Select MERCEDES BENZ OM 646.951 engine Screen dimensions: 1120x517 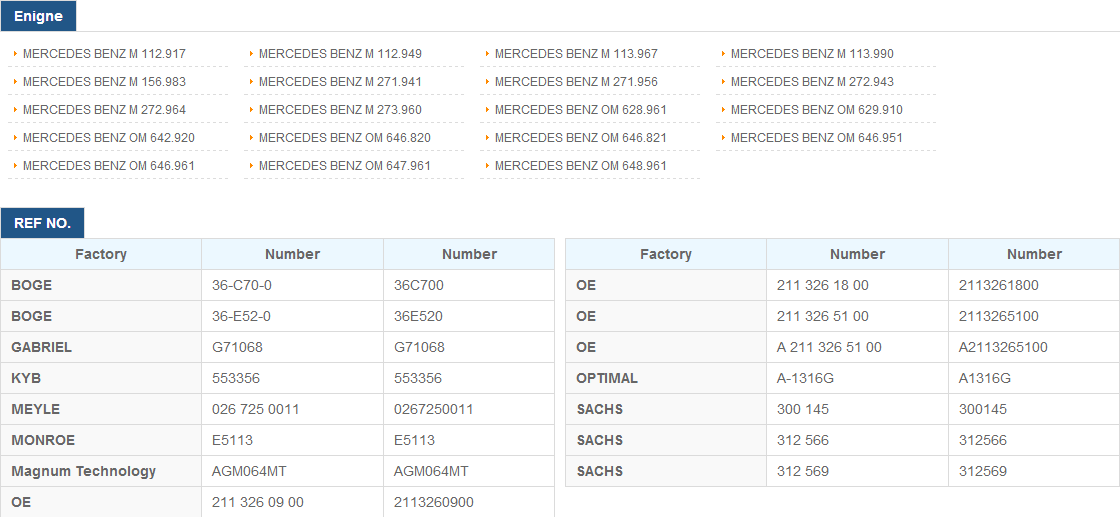(x=816, y=138)
